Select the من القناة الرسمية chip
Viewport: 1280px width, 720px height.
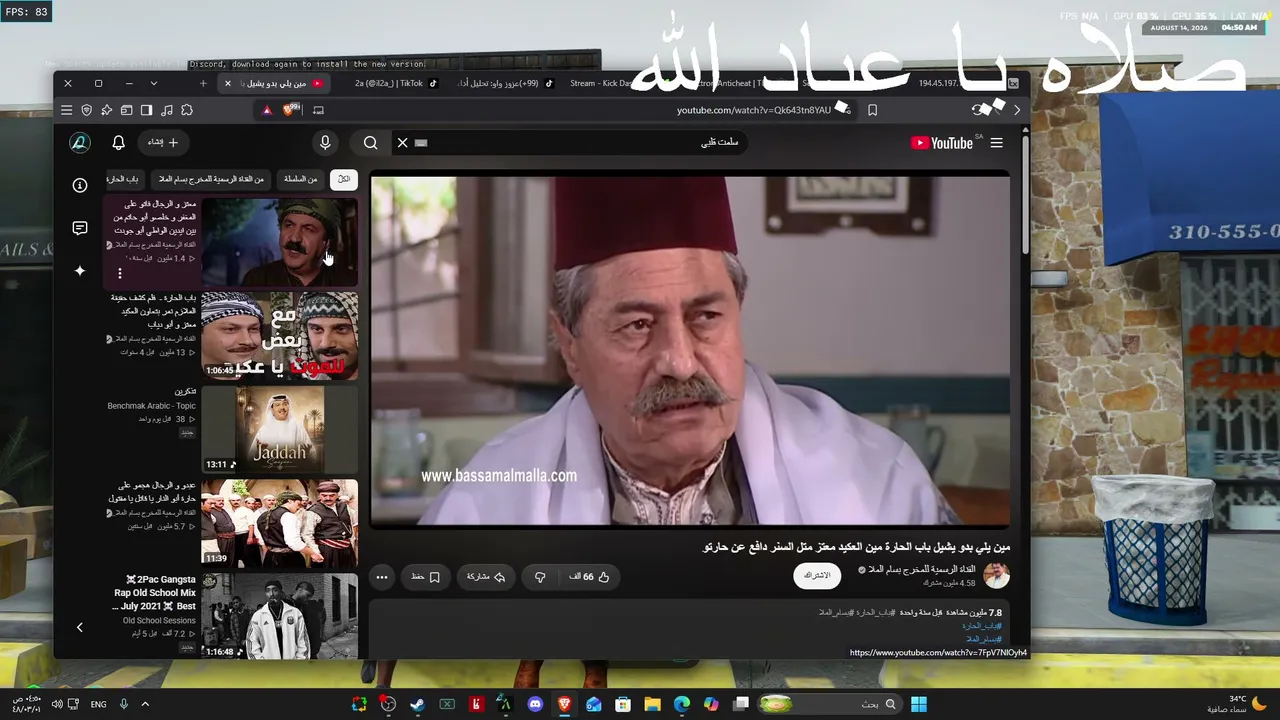[x=211, y=179]
